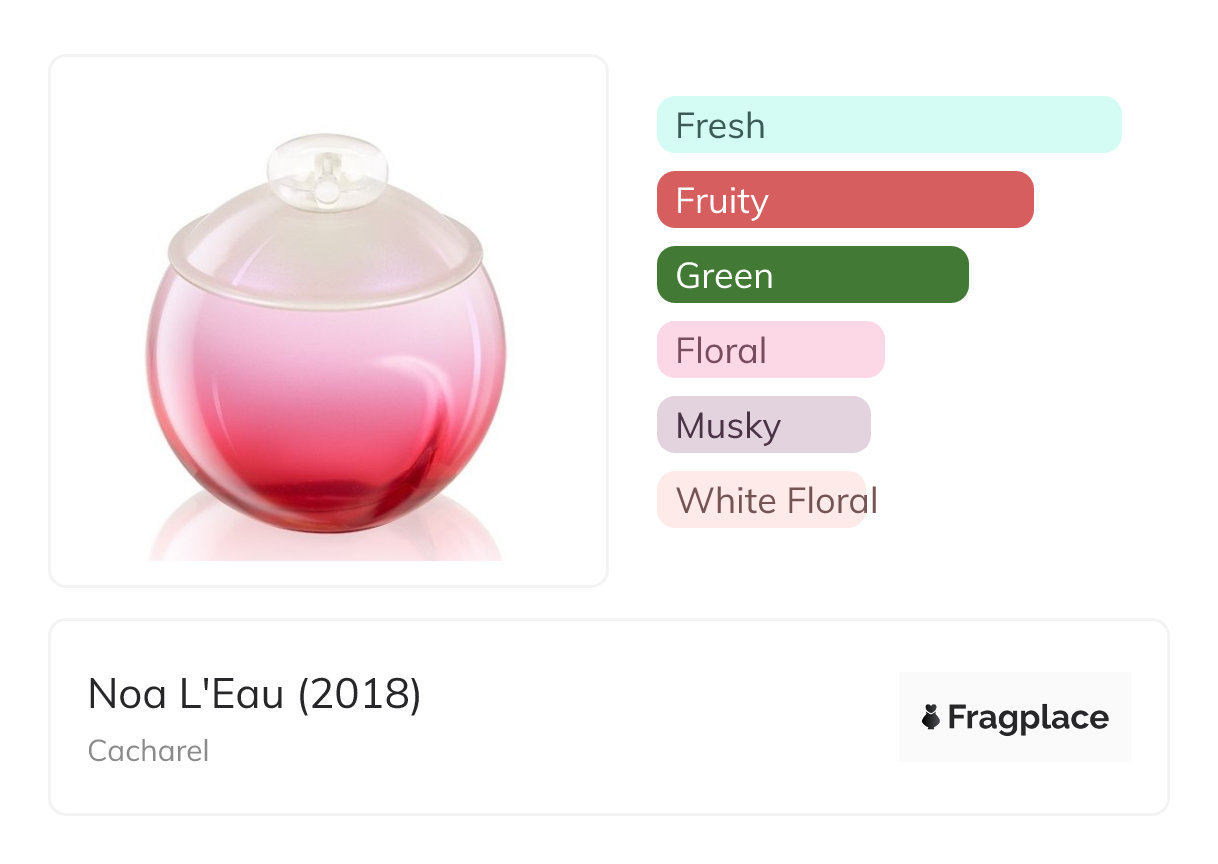Open the Cacharel brand name link
The width and height of the screenshot is (1218, 864).
(148, 751)
